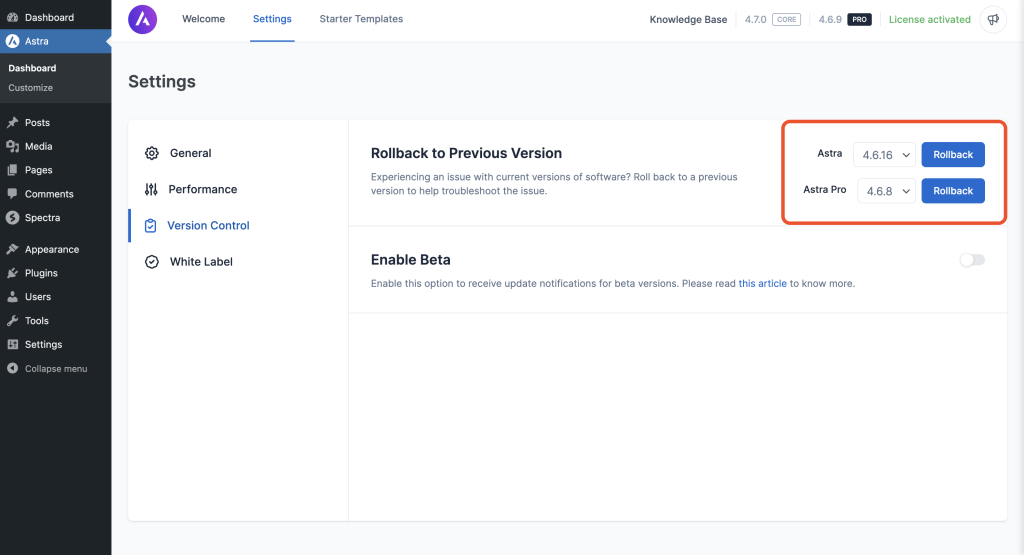1024x555 pixels.
Task: Click the 'Rollback to Previous Version' heading
Action: pos(466,153)
